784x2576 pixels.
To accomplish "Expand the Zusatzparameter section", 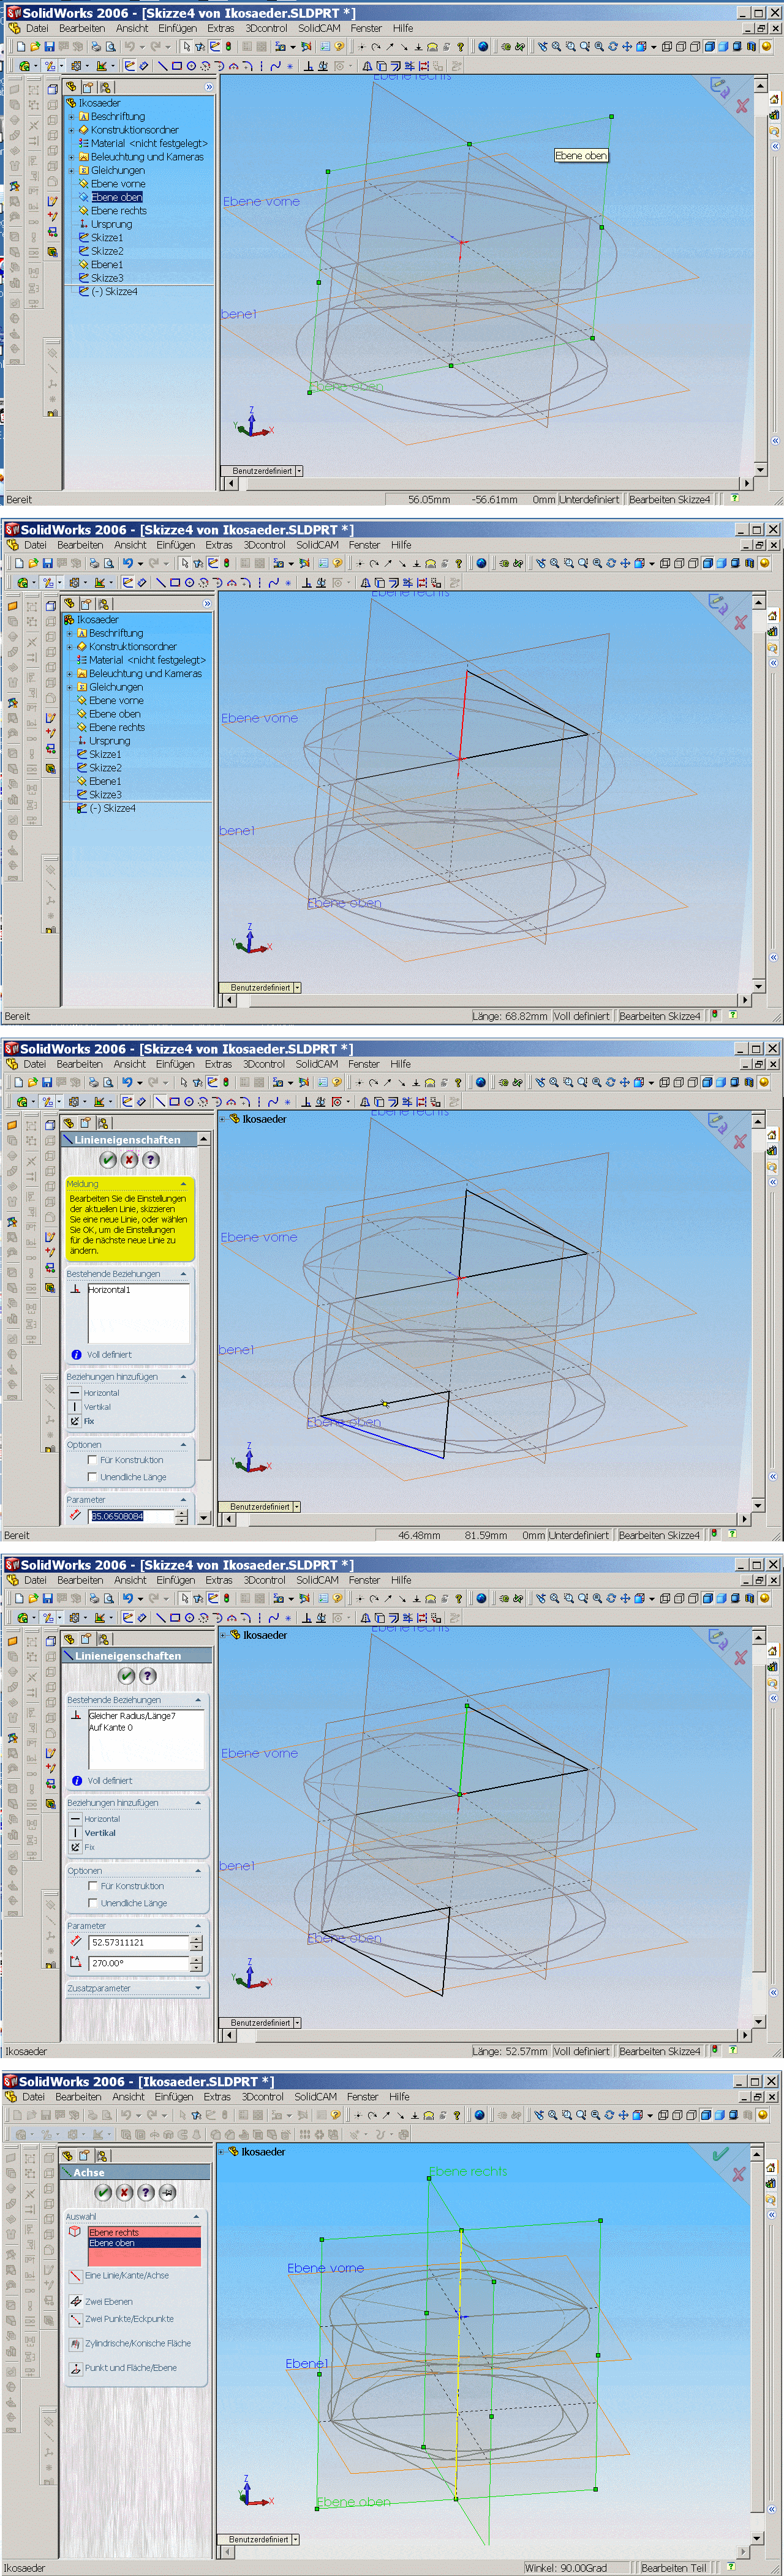I will pos(198,1988).
